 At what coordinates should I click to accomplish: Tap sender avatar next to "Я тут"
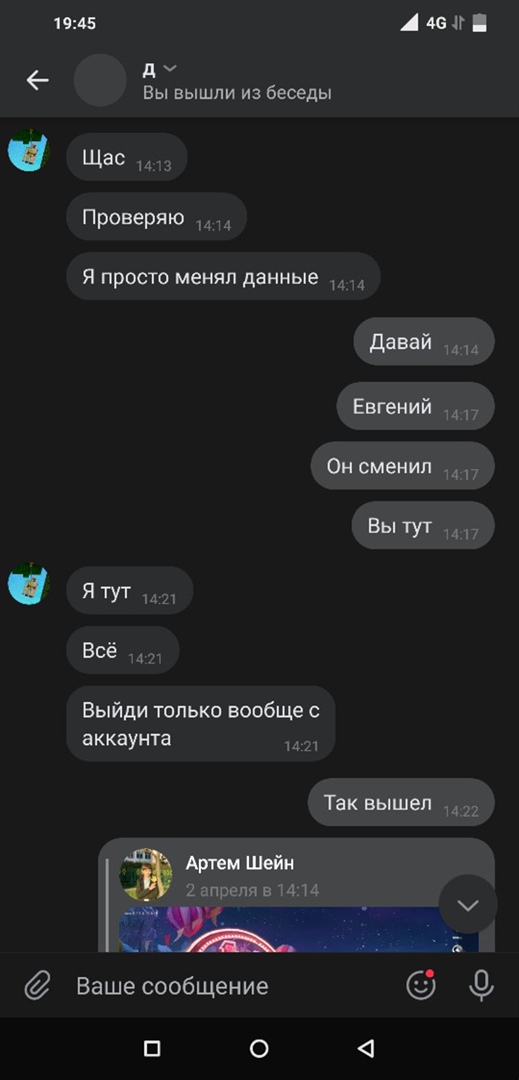point(28,584)
